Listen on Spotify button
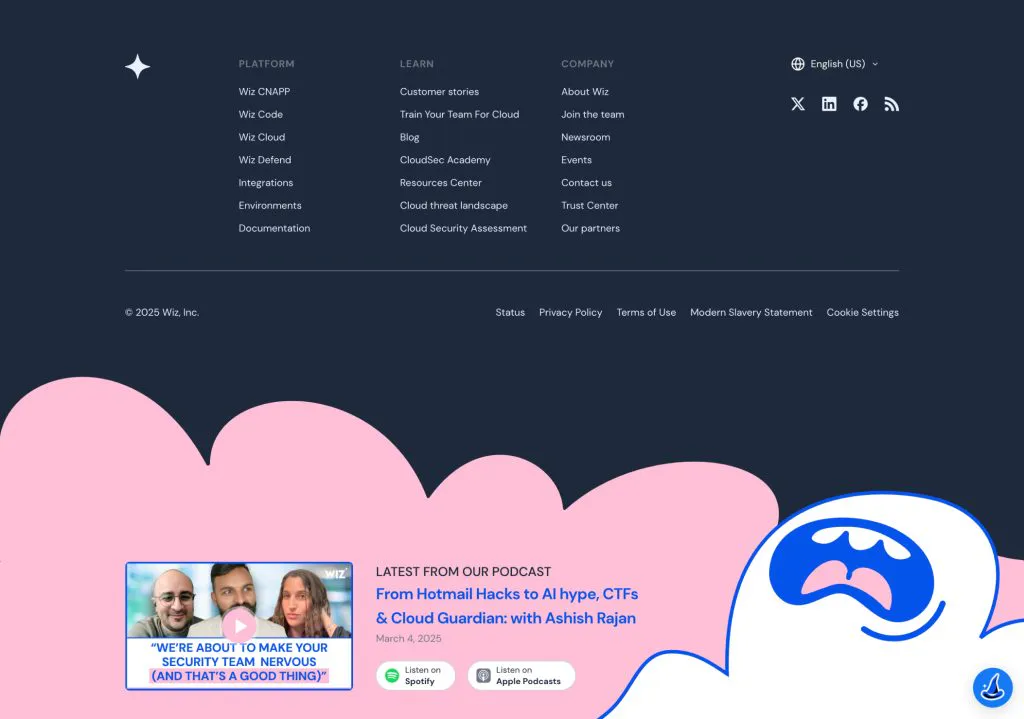 coord(415,675)
